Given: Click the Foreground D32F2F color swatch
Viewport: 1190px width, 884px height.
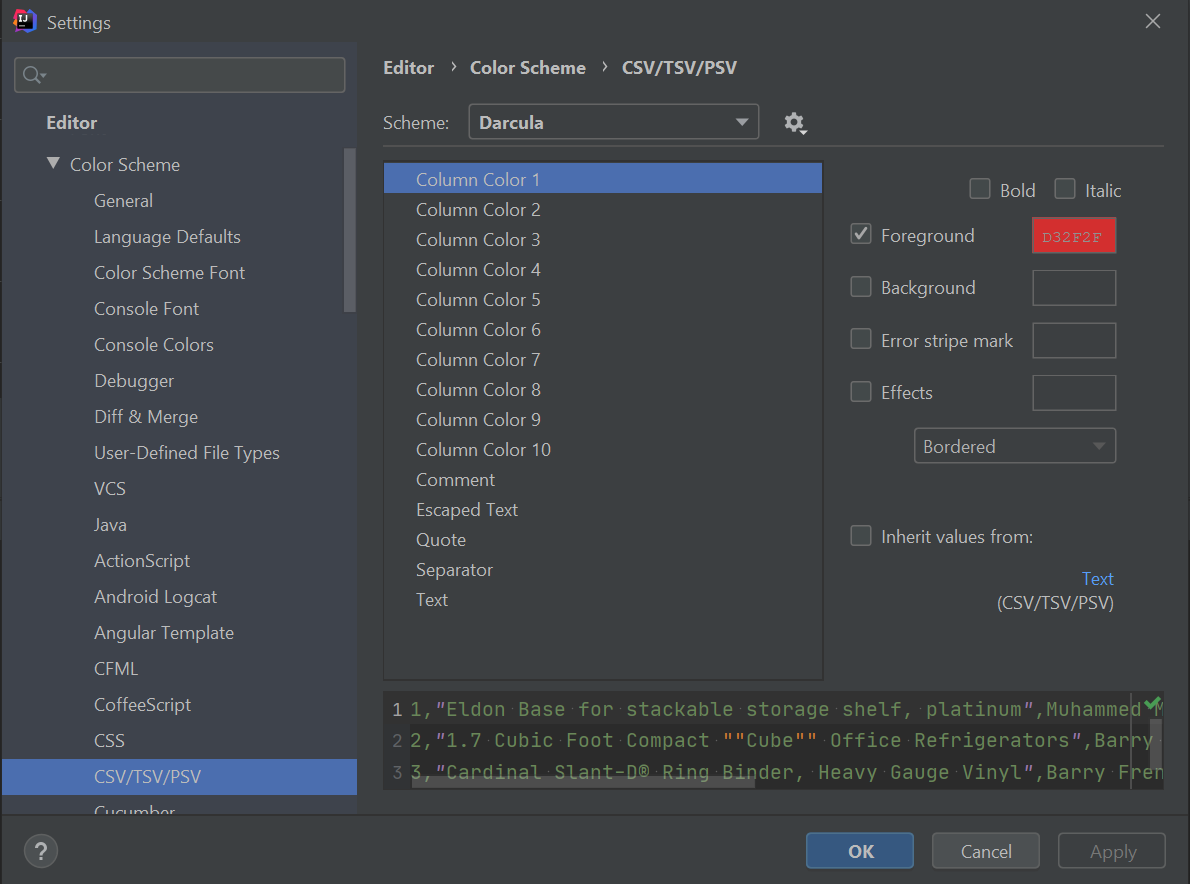Looking at the screenshot, I should click(1074, 236).
